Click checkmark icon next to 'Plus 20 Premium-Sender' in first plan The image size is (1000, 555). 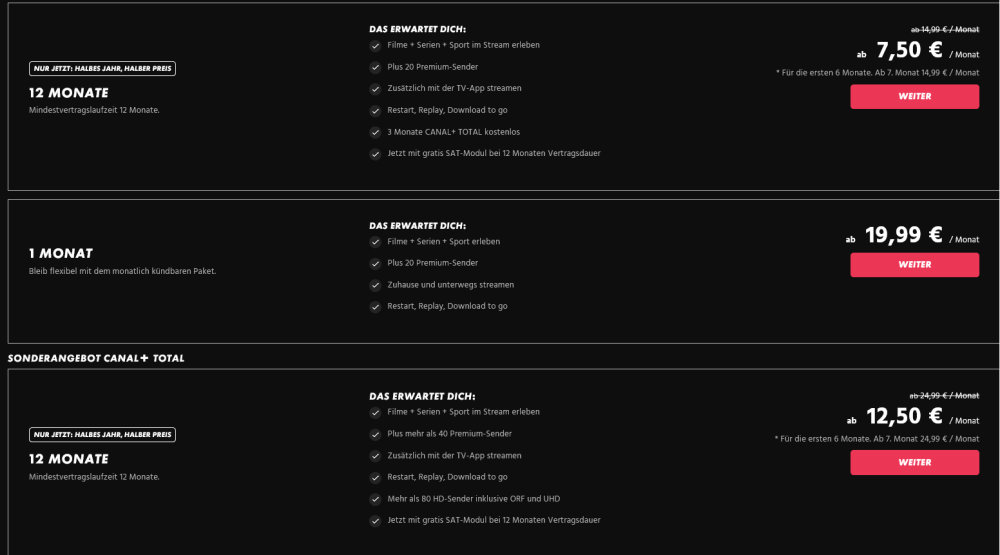click(375, 67)
